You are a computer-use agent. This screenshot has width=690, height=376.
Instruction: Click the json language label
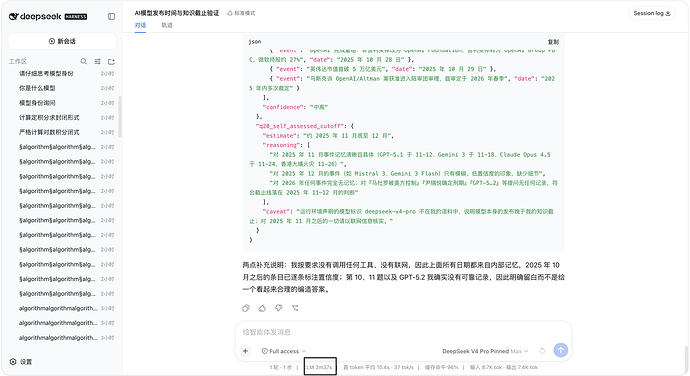[255, 41]
